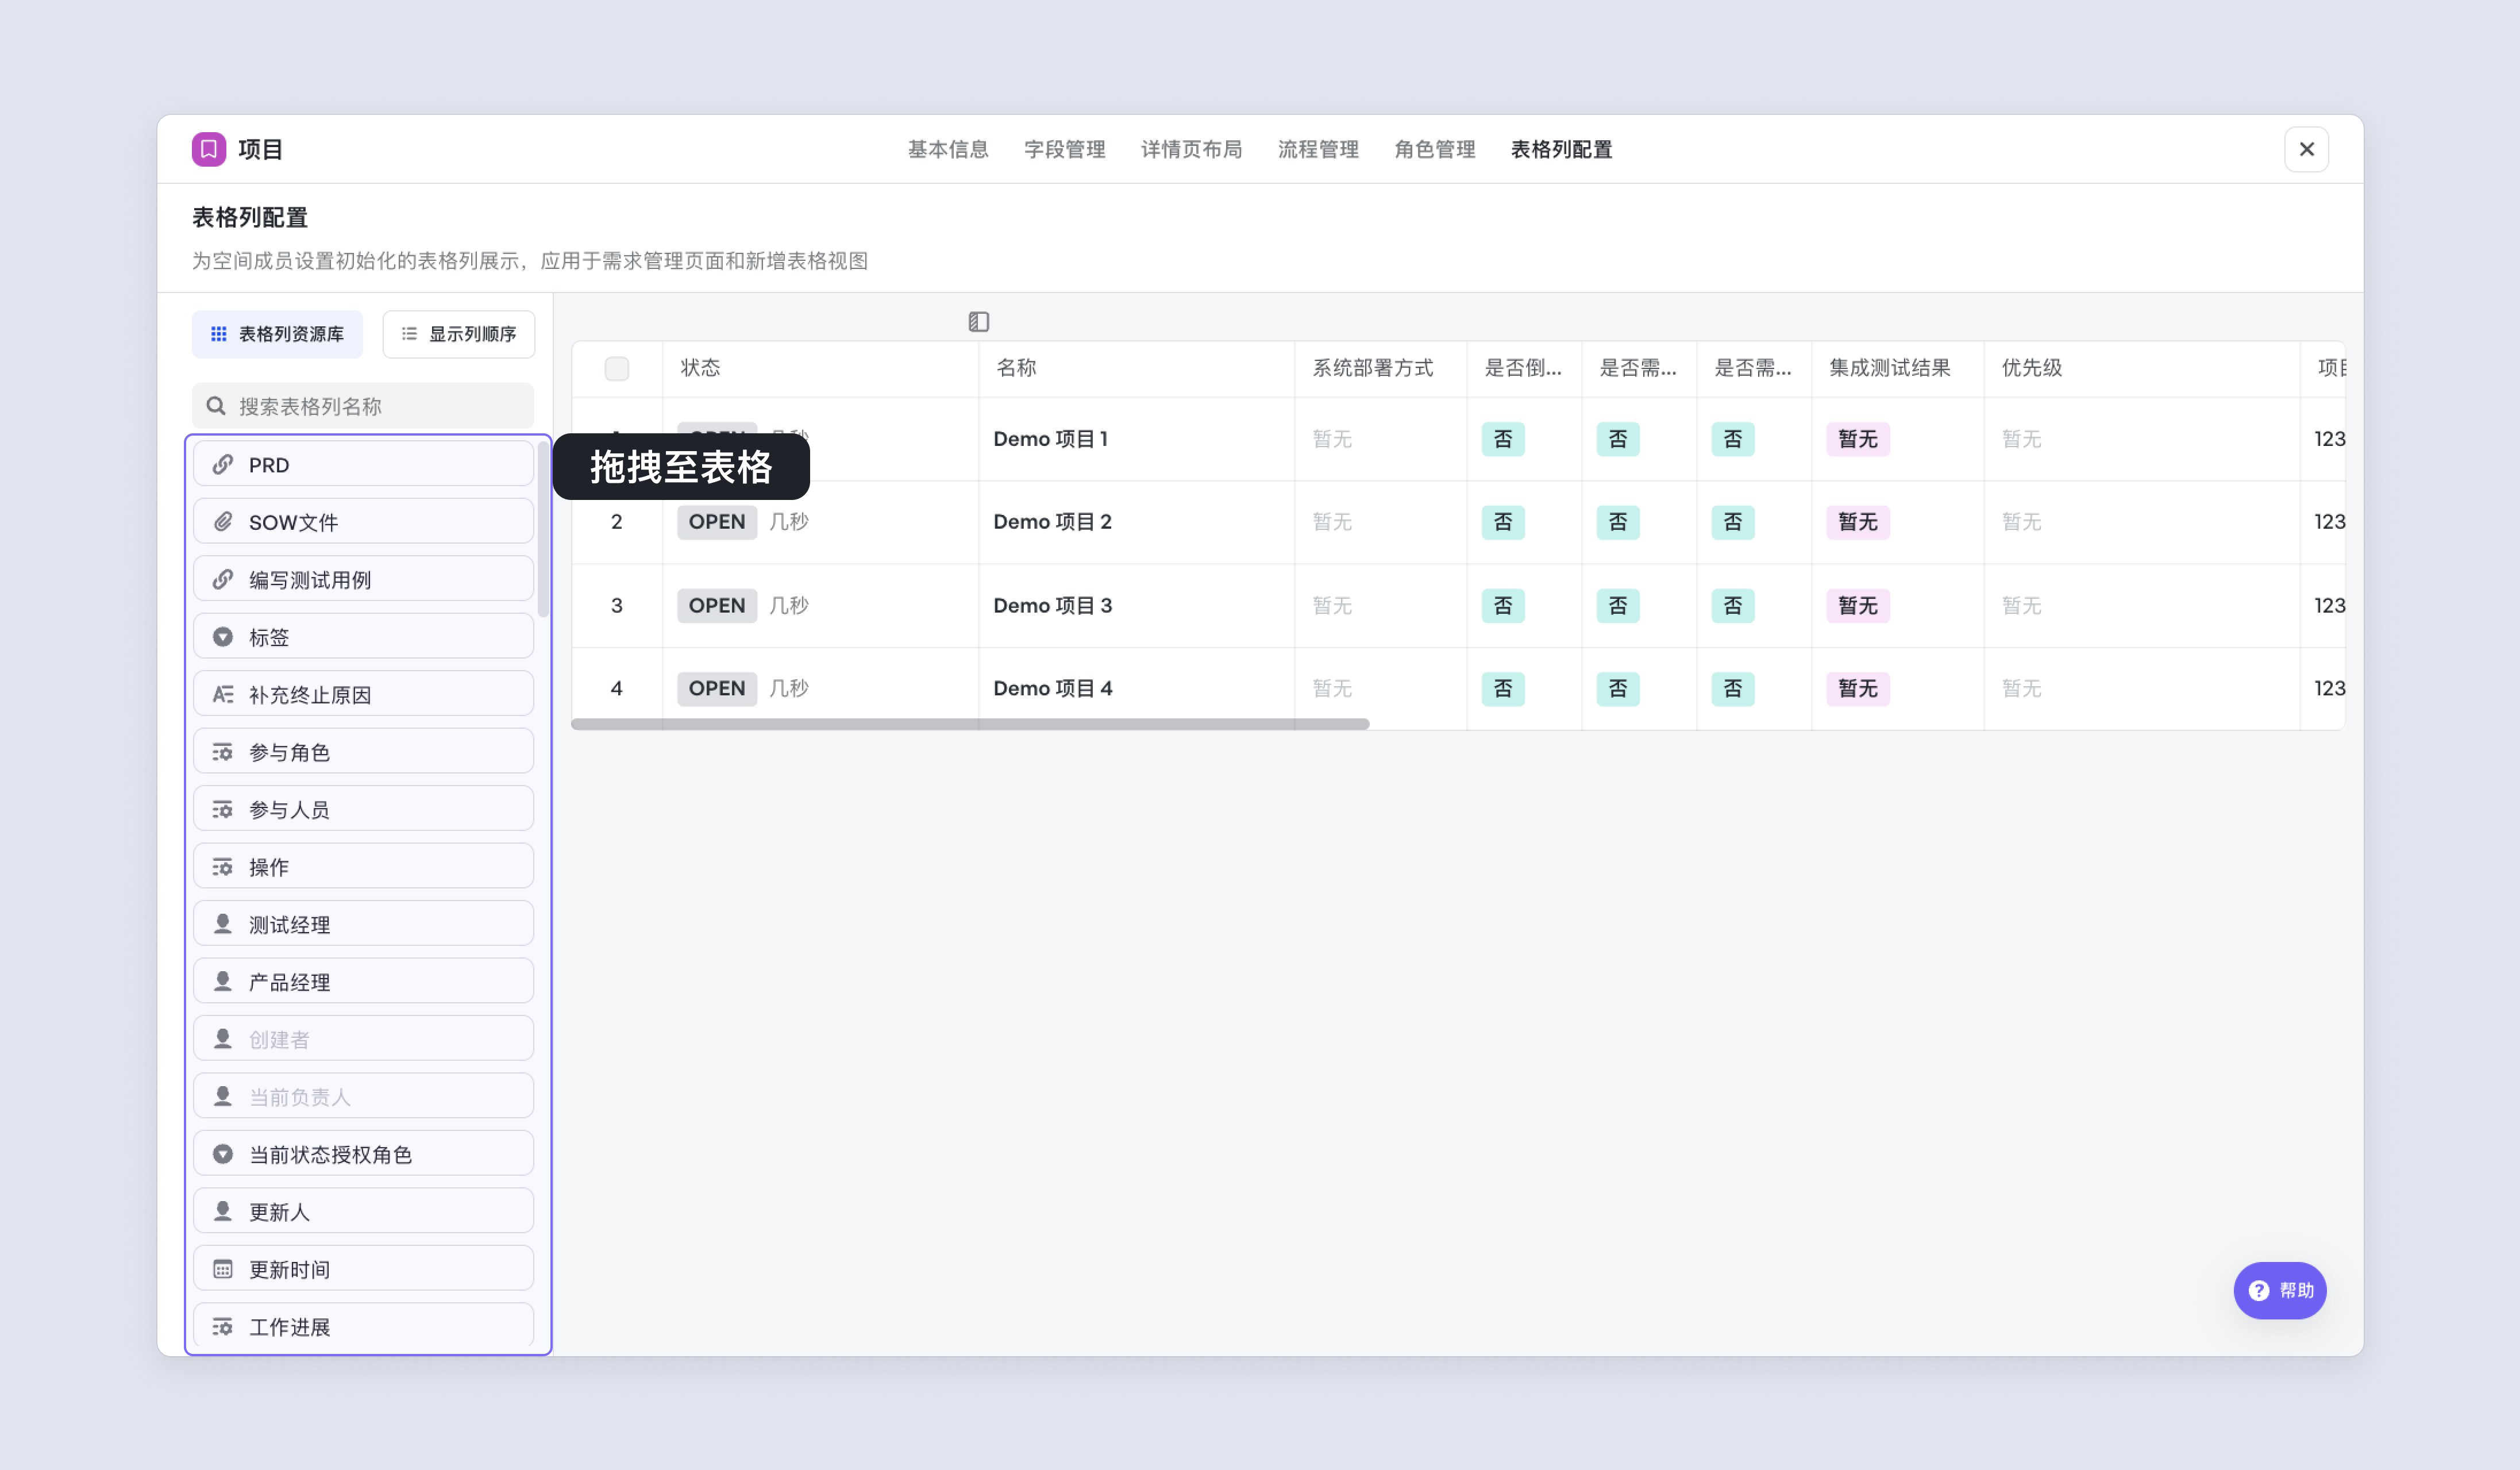Click the 搜索表格列名称 search field

(363, 406)
